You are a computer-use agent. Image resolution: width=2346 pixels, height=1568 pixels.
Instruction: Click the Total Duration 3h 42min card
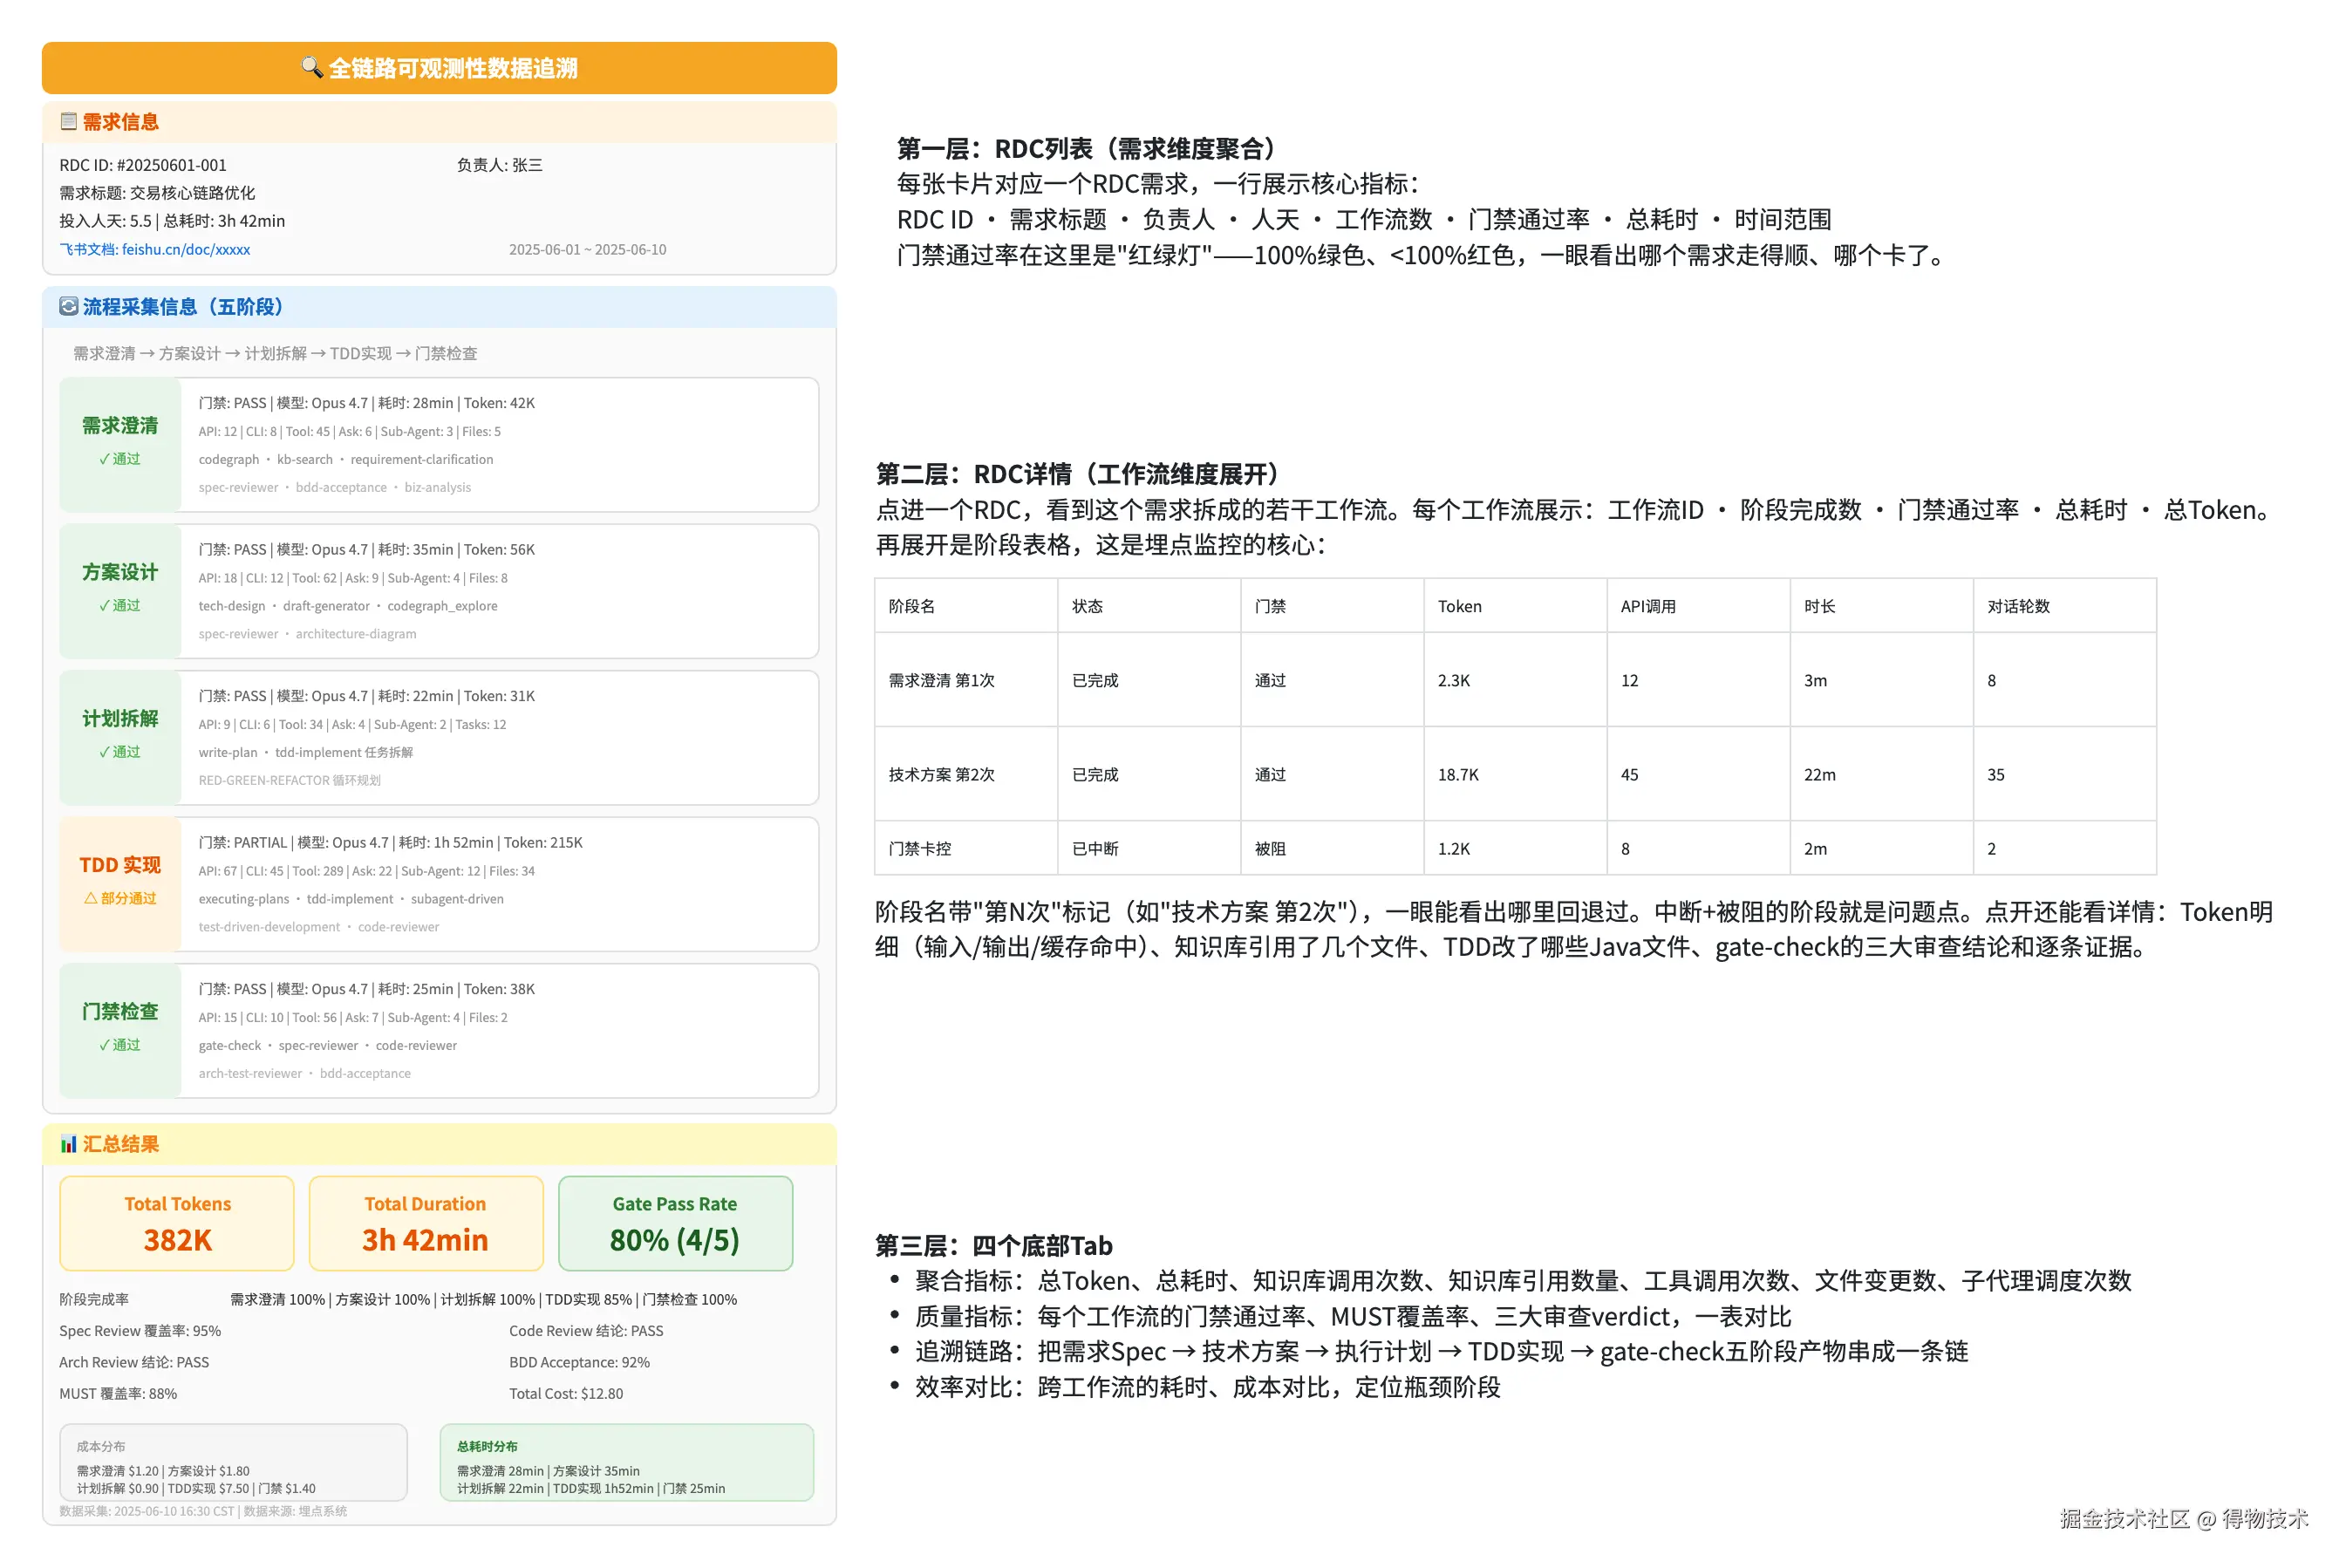click(426, 1223)
